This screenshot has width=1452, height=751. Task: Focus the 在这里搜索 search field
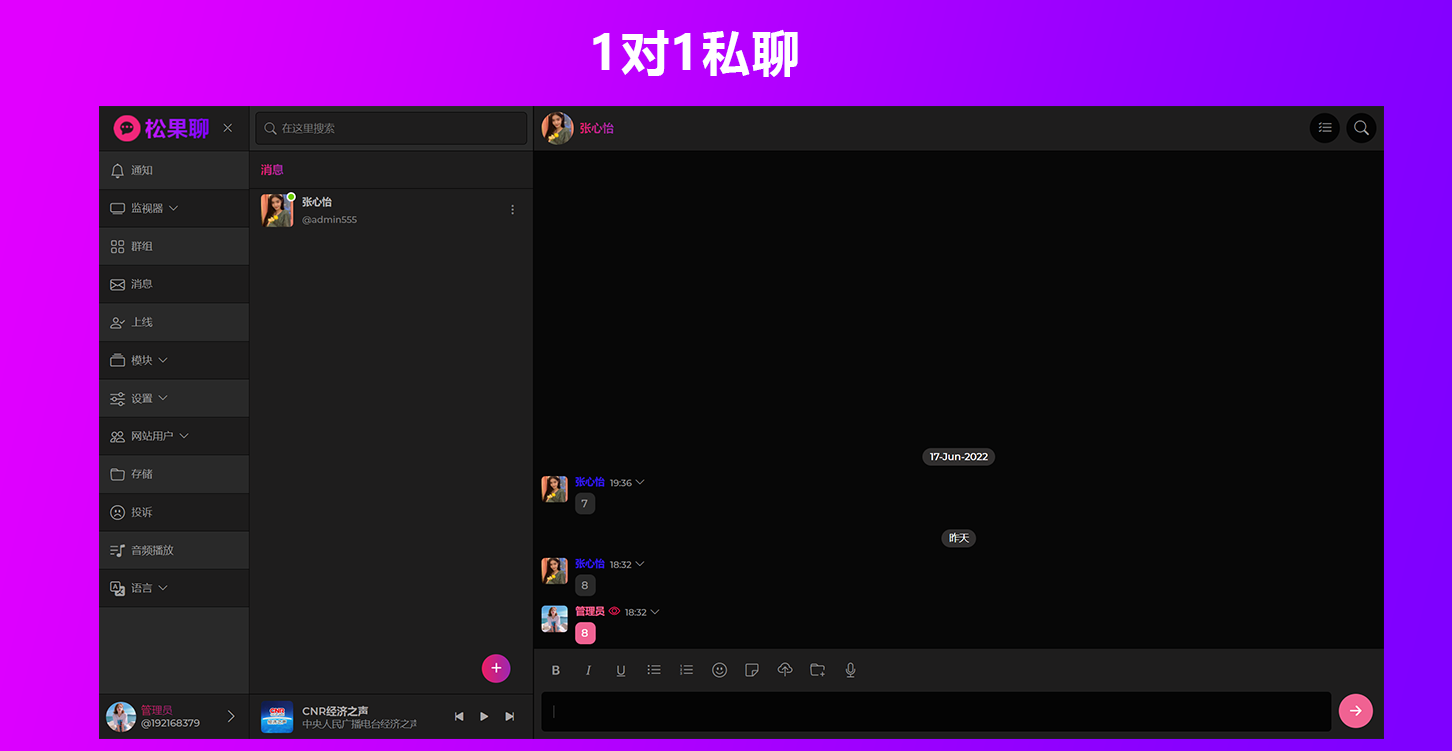(x=391, y=128)
